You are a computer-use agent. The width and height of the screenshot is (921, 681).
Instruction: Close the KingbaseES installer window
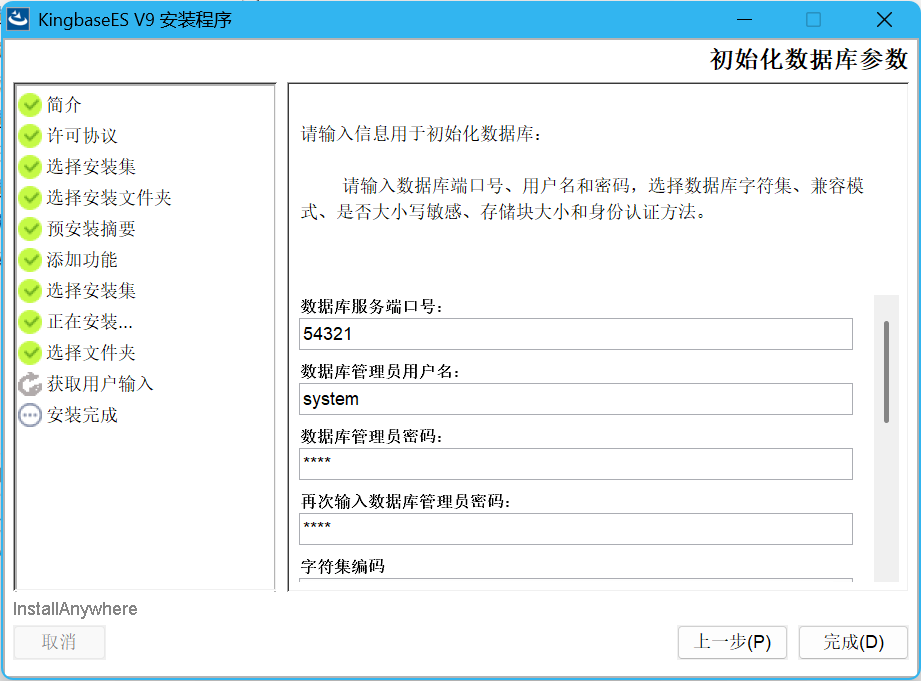884,19
